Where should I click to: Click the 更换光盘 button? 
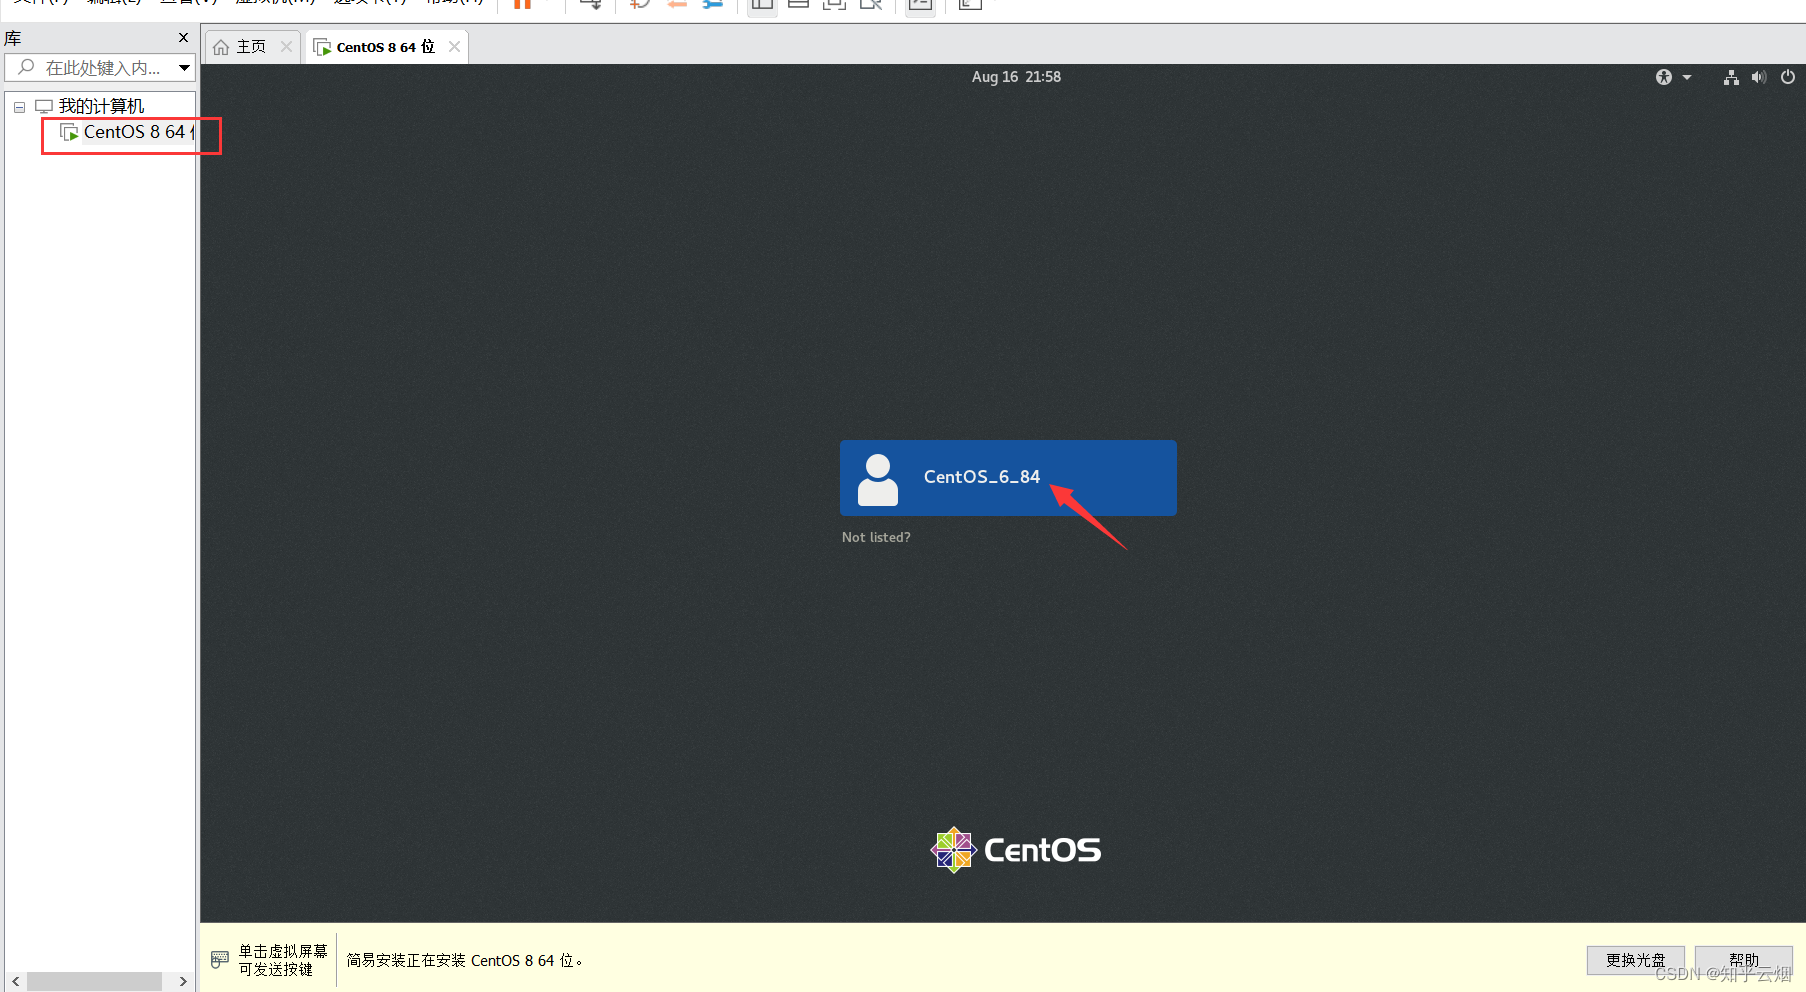[1636, 960]
